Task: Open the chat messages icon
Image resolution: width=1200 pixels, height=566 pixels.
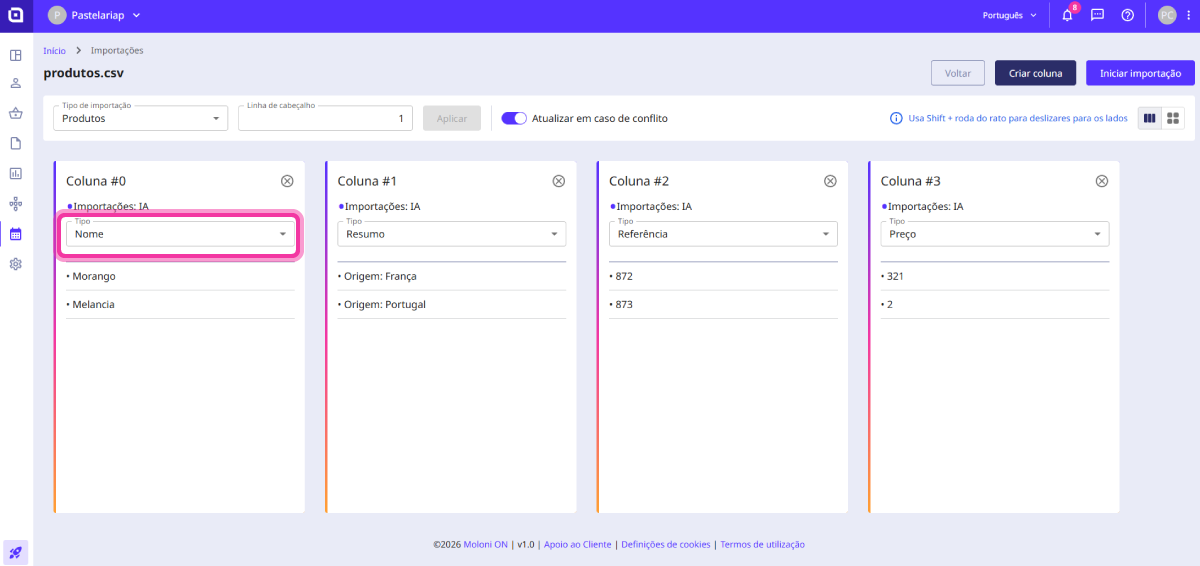Action: click(1097, 15)
